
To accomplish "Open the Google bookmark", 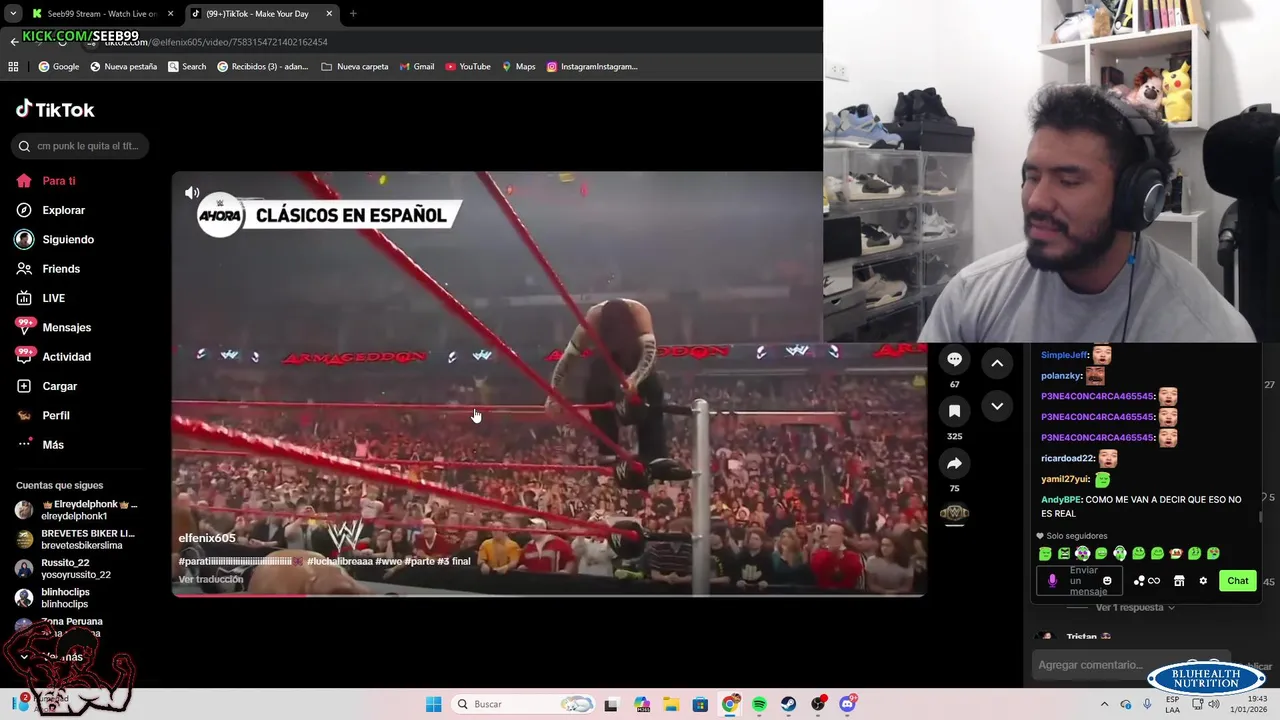I will pos(58,66).
